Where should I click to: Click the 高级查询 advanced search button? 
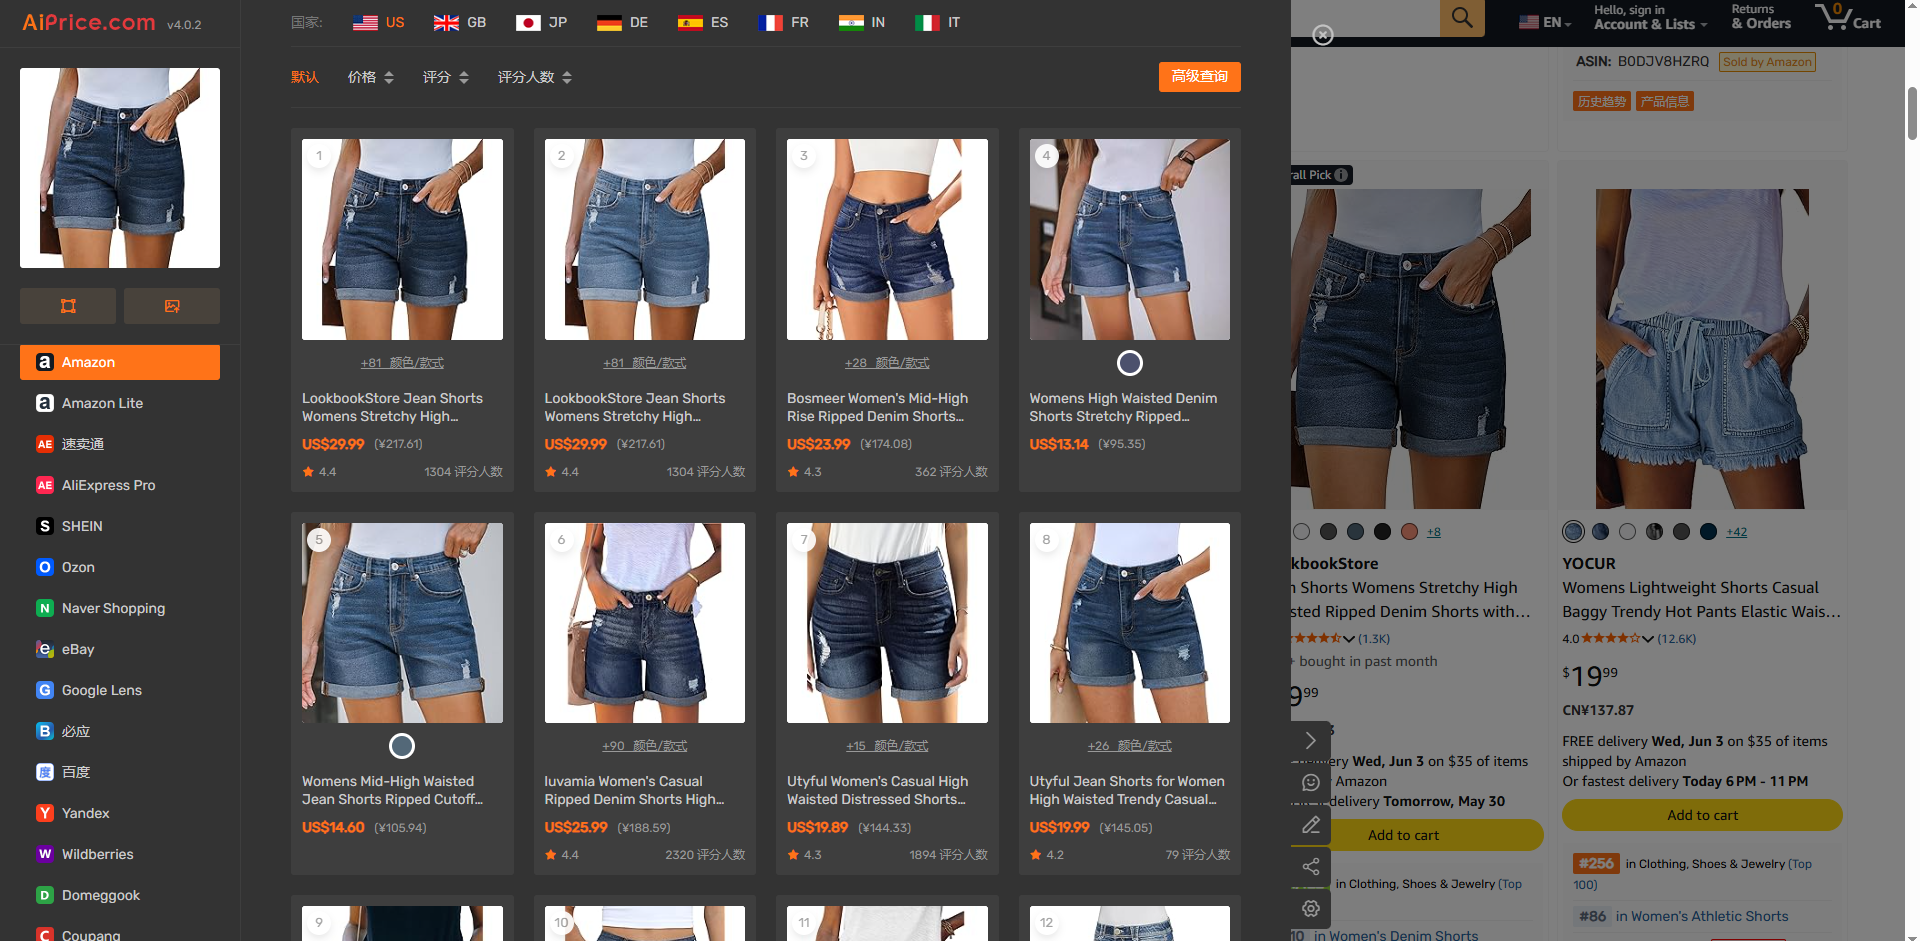[1200, 77]
